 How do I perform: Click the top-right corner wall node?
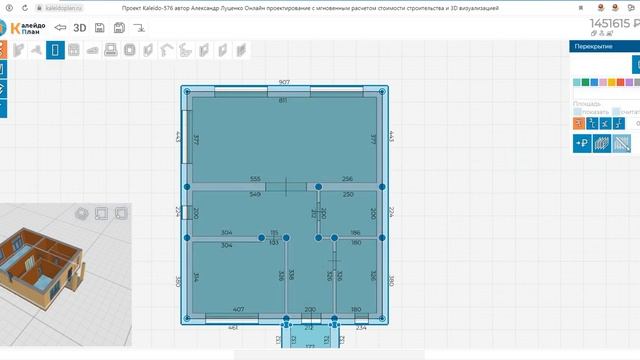tap(382, 92)
